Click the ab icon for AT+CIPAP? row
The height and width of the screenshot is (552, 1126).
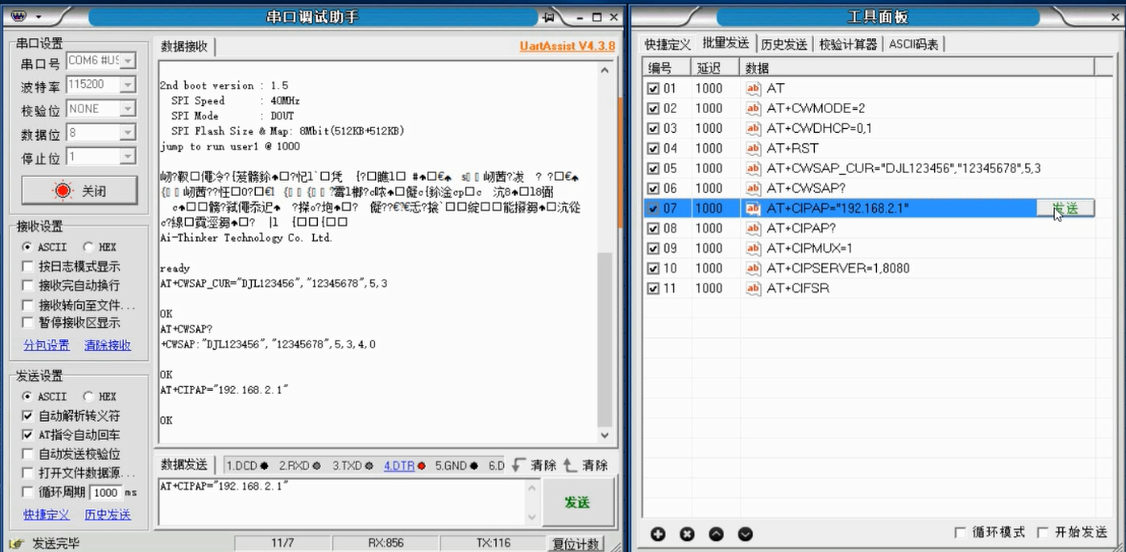click(x=753, y=228)
